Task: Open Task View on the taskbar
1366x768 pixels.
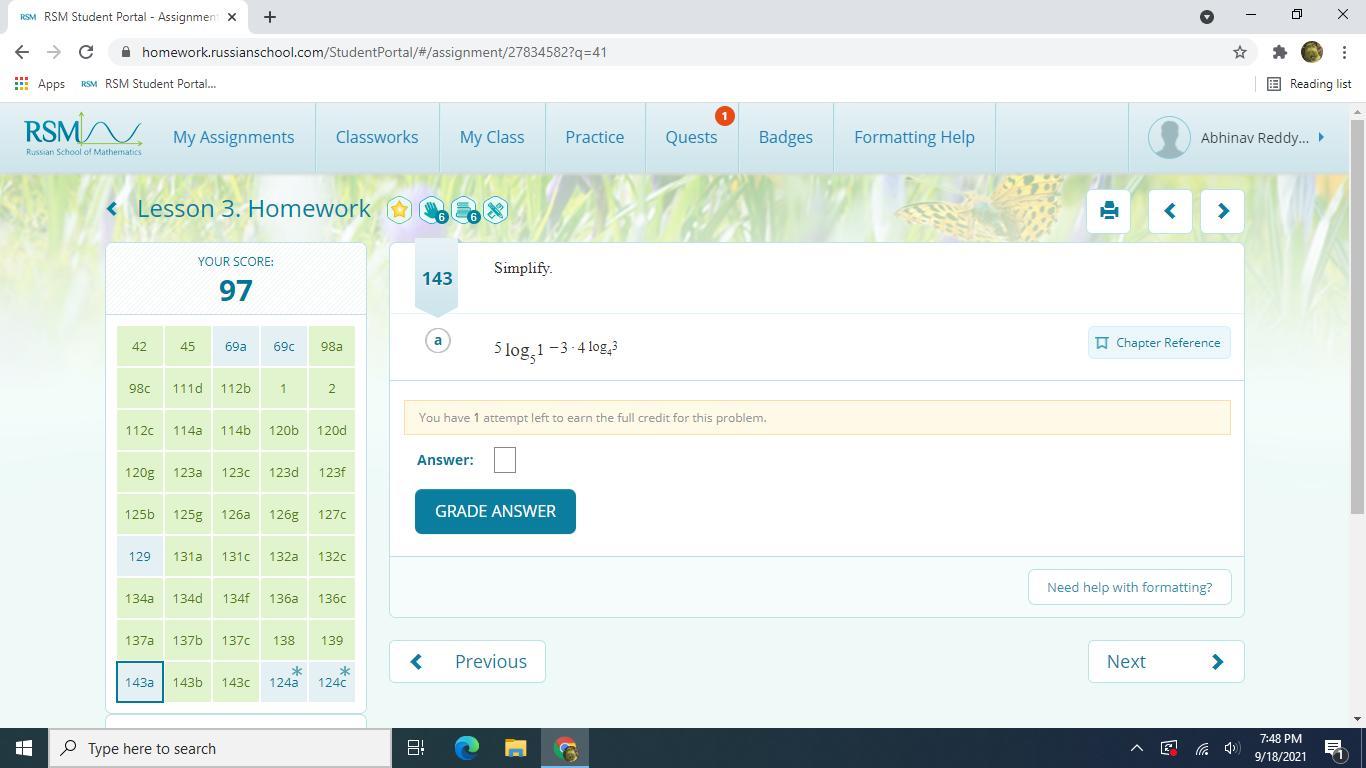Action: pos(416,748)
